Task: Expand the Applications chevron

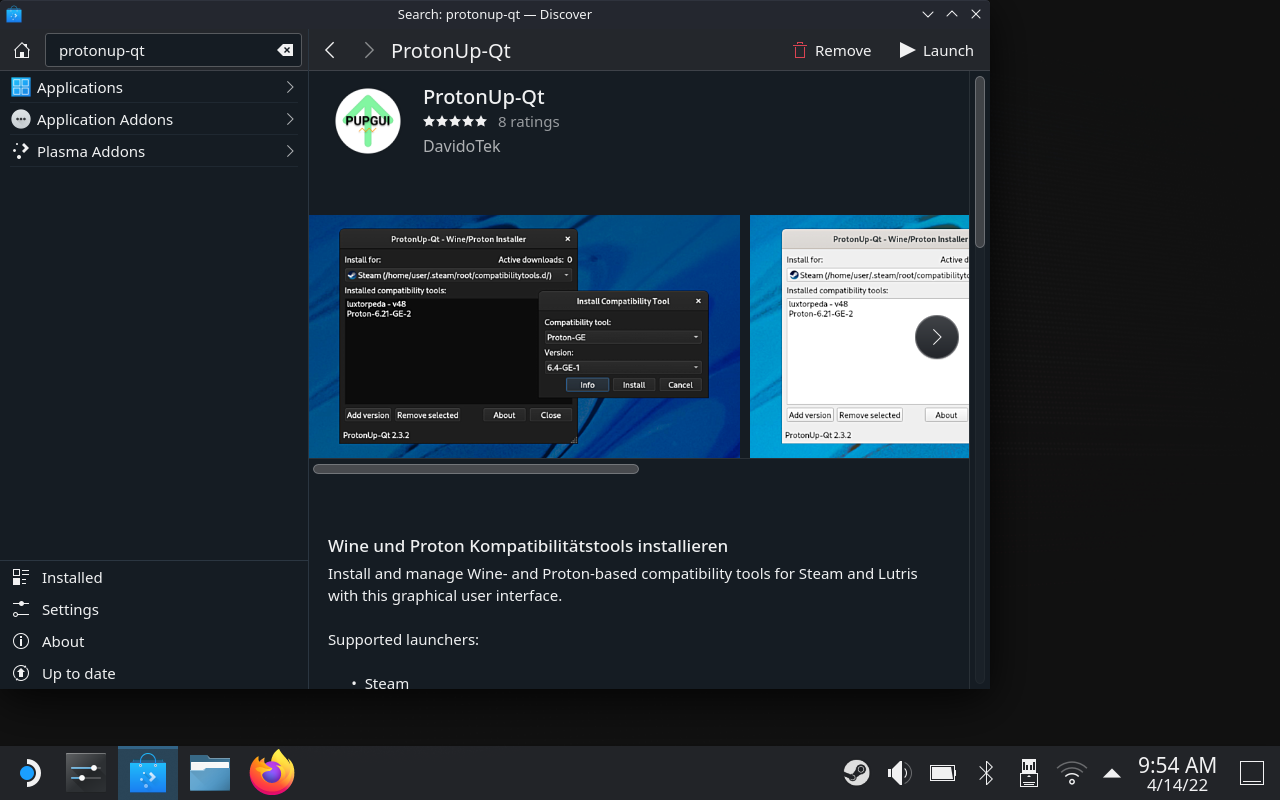Action: coord(290,87)
